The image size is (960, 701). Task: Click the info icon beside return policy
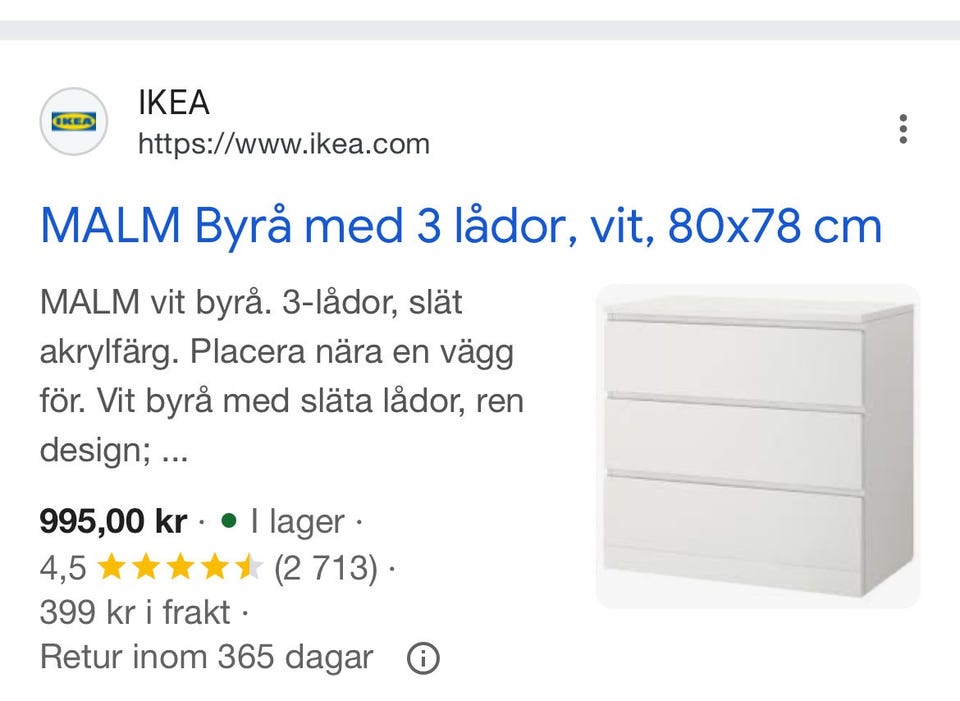[423, 658]
